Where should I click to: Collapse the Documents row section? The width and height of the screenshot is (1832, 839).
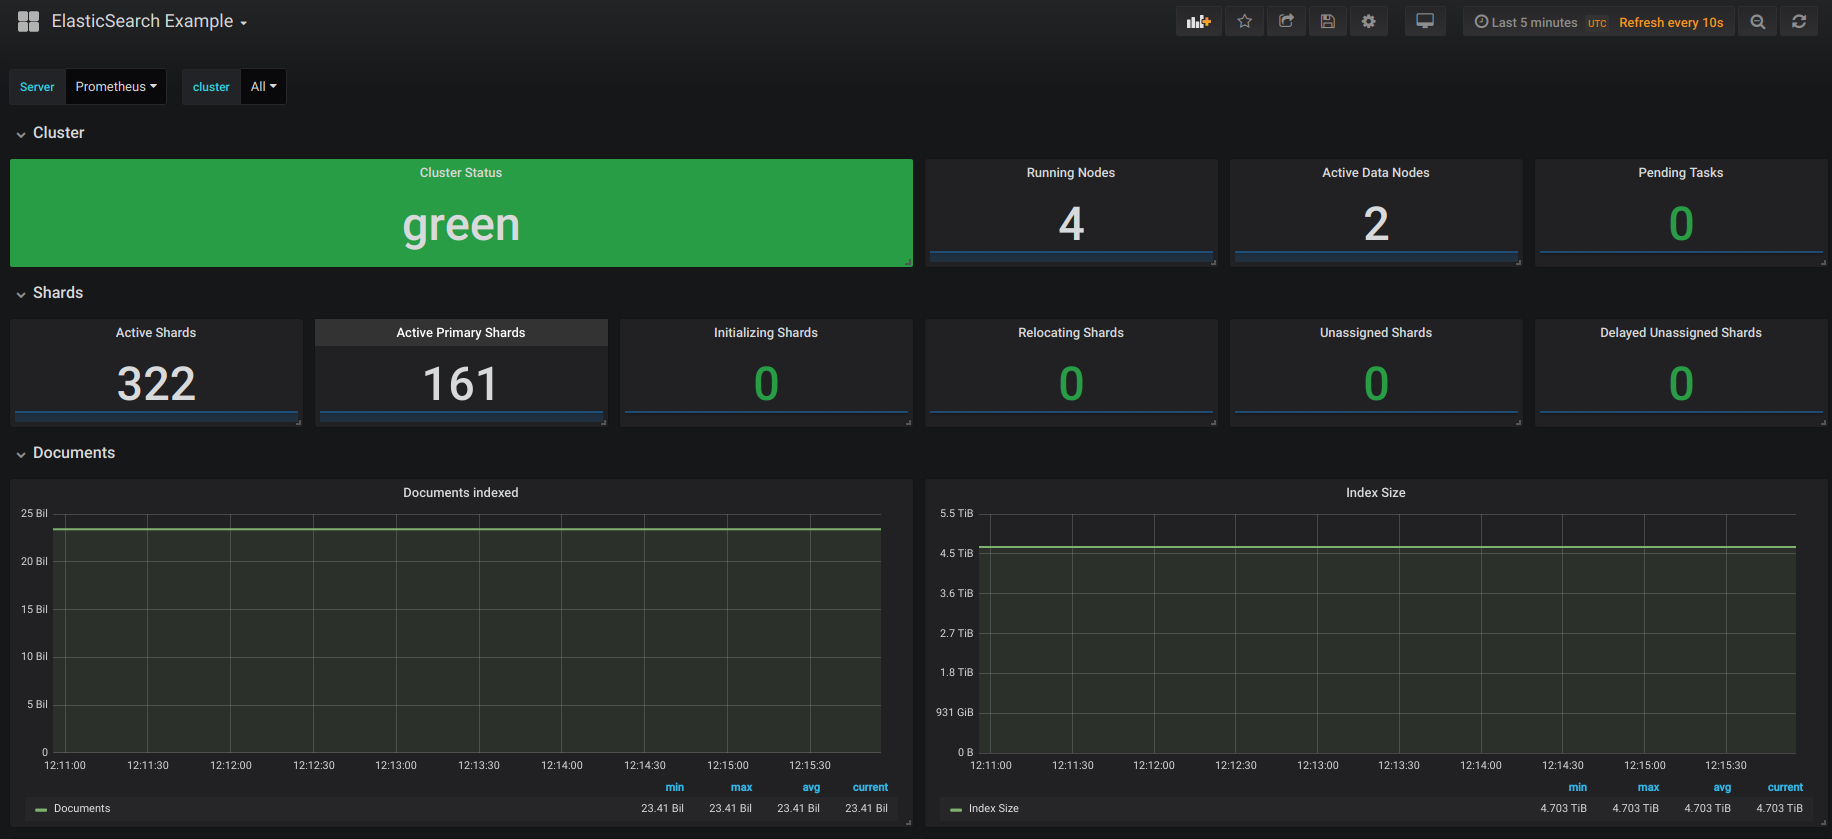[x=73, y=453]
